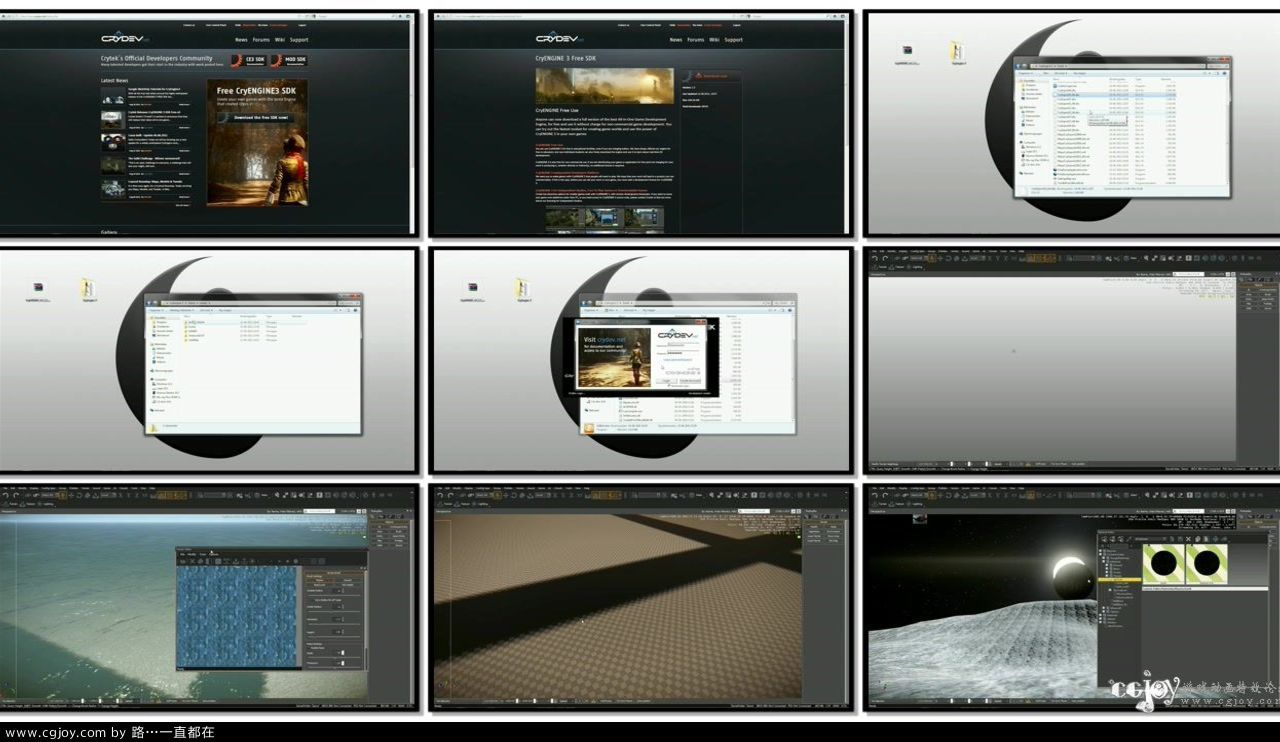
Task: Click the username field in CryDev login dialog
Action: click(x=681, y=344)
